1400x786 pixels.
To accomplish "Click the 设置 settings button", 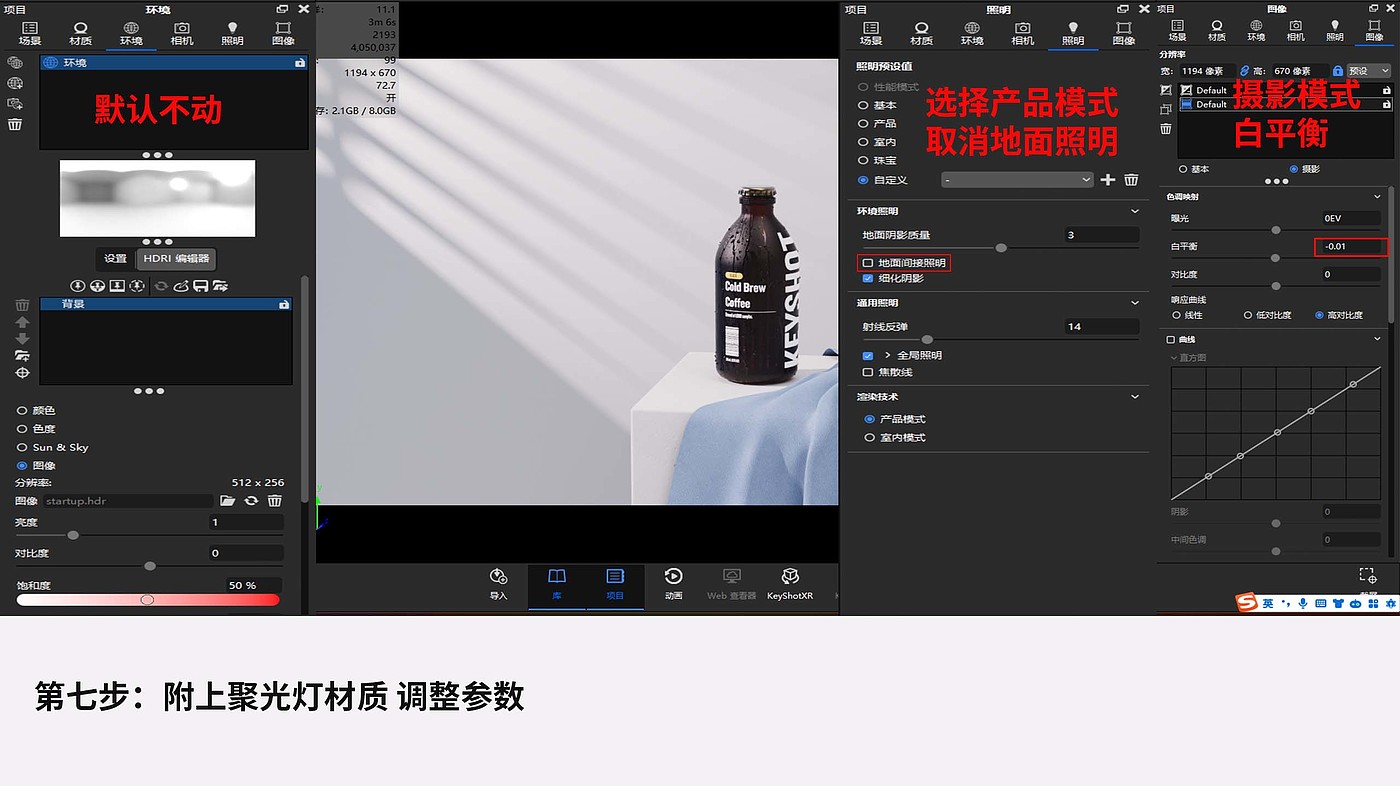I will pos(116,258).
